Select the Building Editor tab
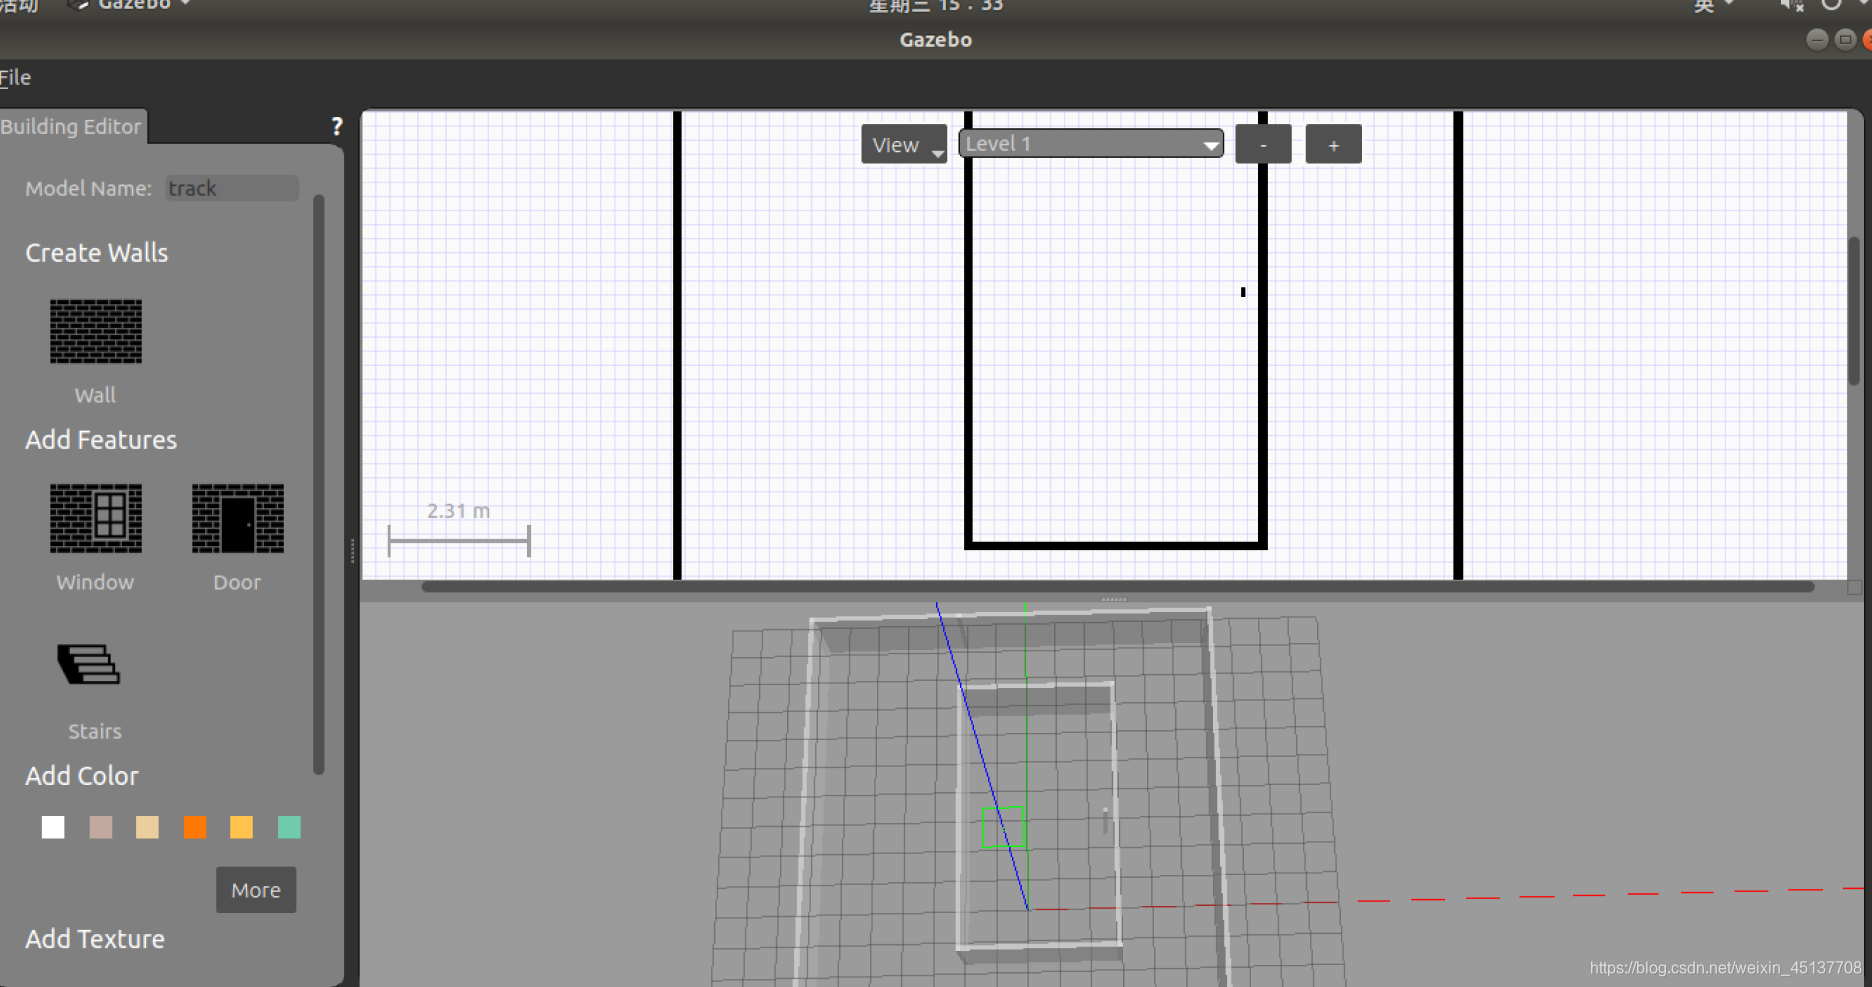 pyautogui.click(x=72, y=126)
